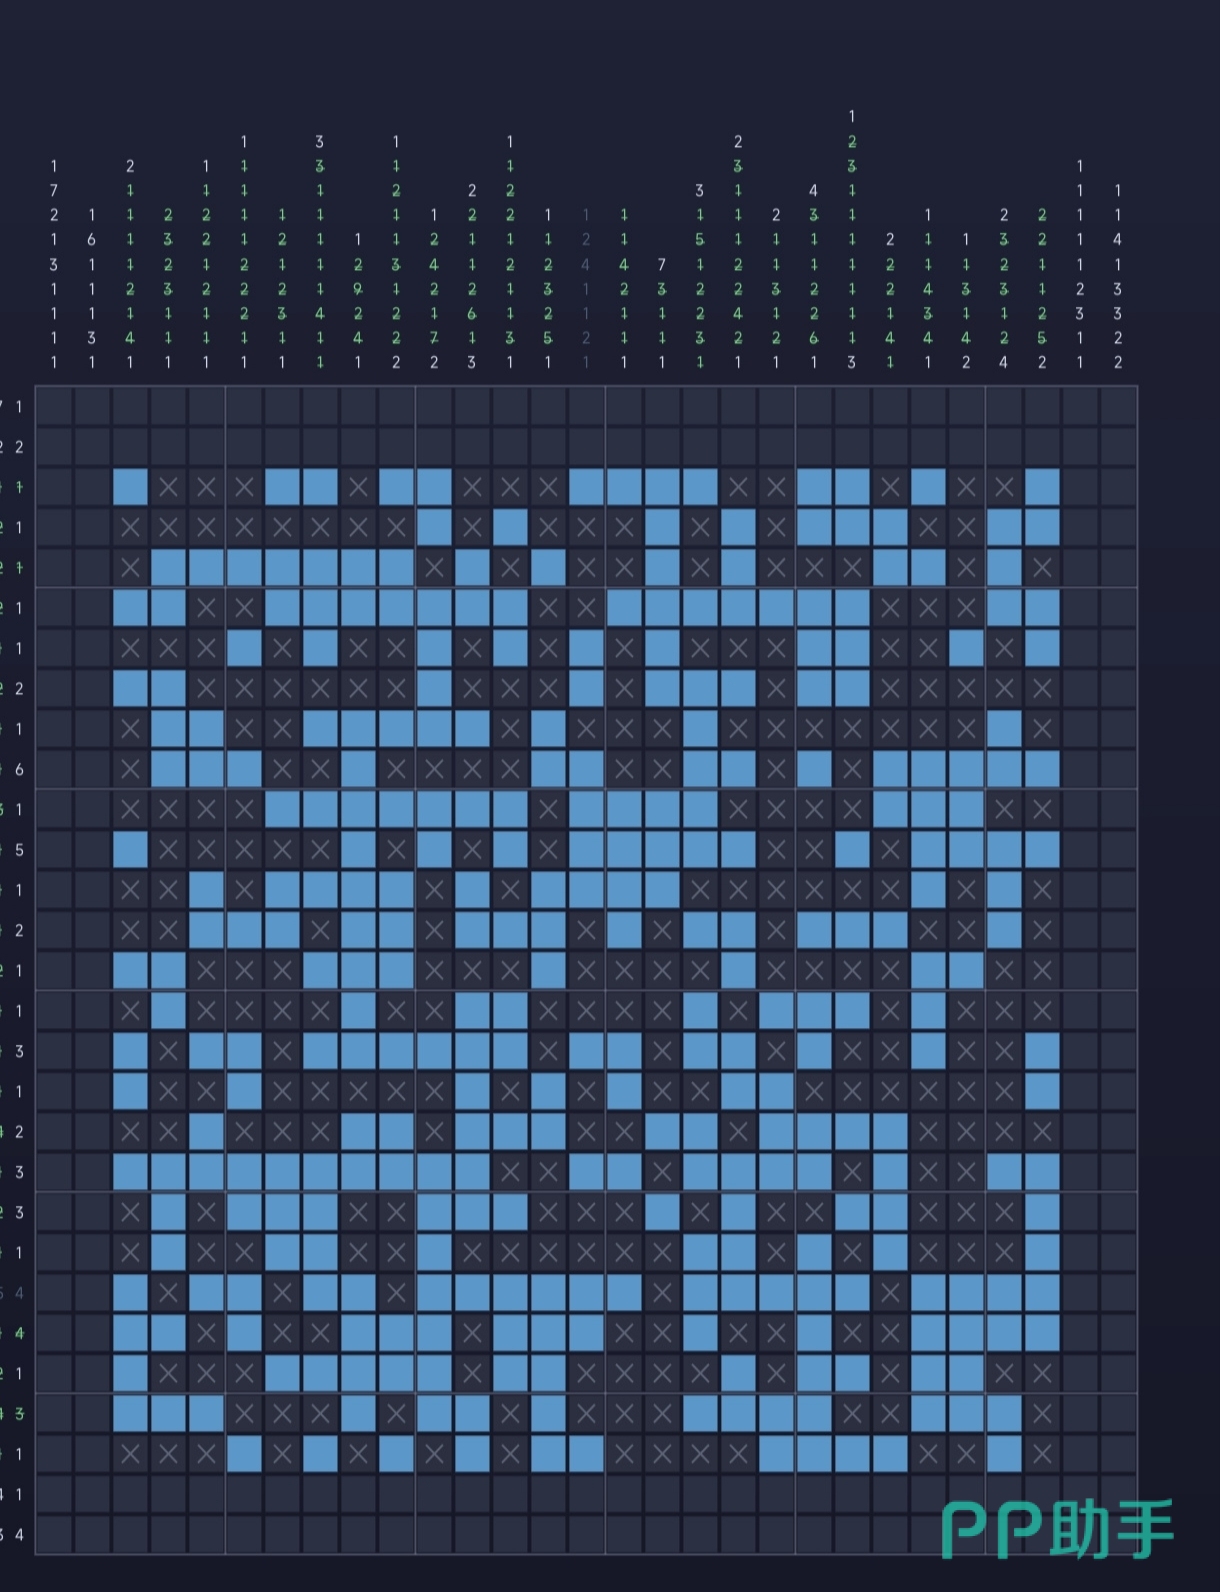Fill the top-left corner cell of the grid
The image size is (1220, 1592).
coord(54,407)
